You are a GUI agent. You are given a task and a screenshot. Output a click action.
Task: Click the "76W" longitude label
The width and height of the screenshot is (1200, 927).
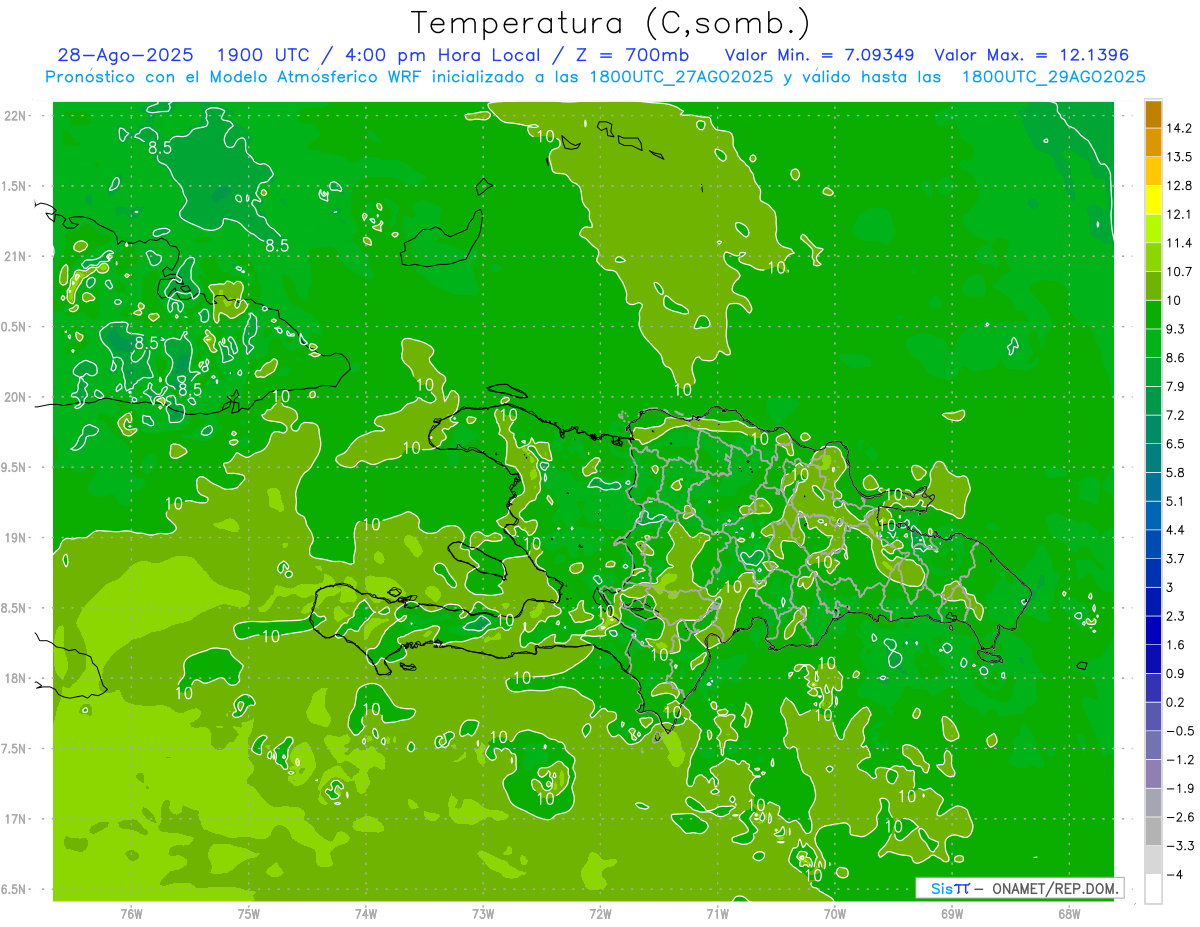(x=131, y=913)
